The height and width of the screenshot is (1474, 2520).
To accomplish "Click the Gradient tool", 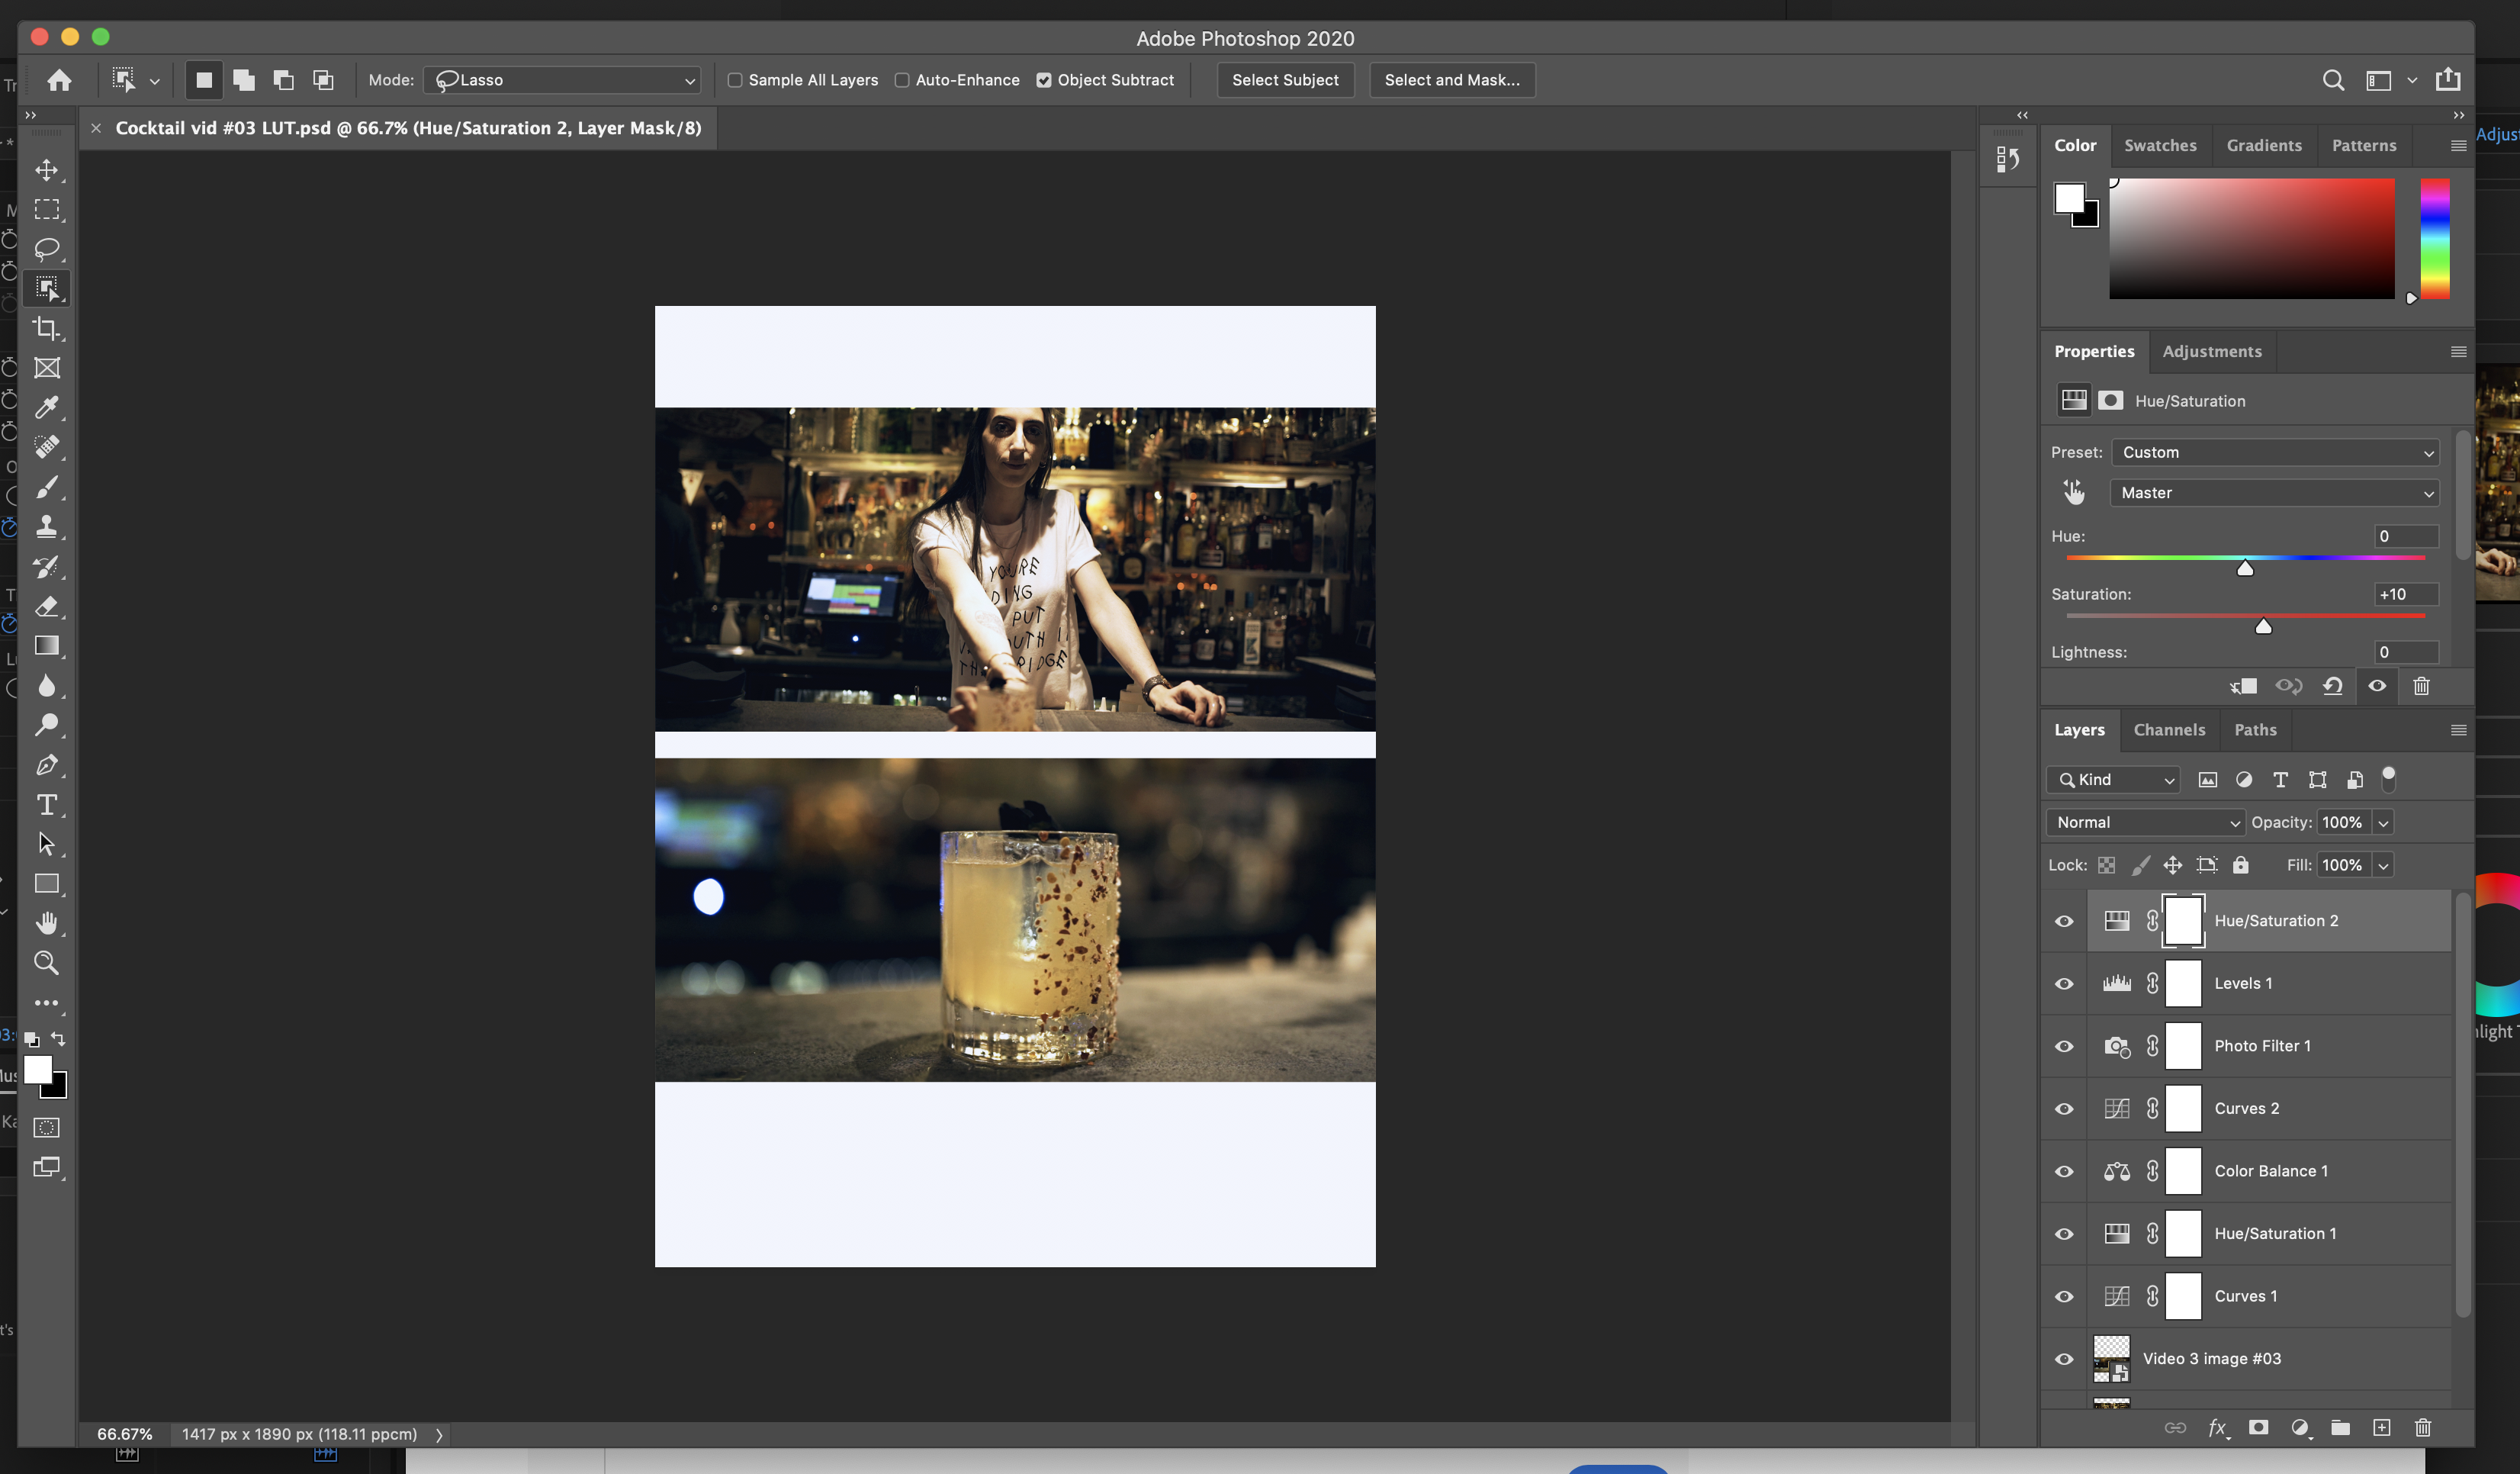I will [46, 646].
